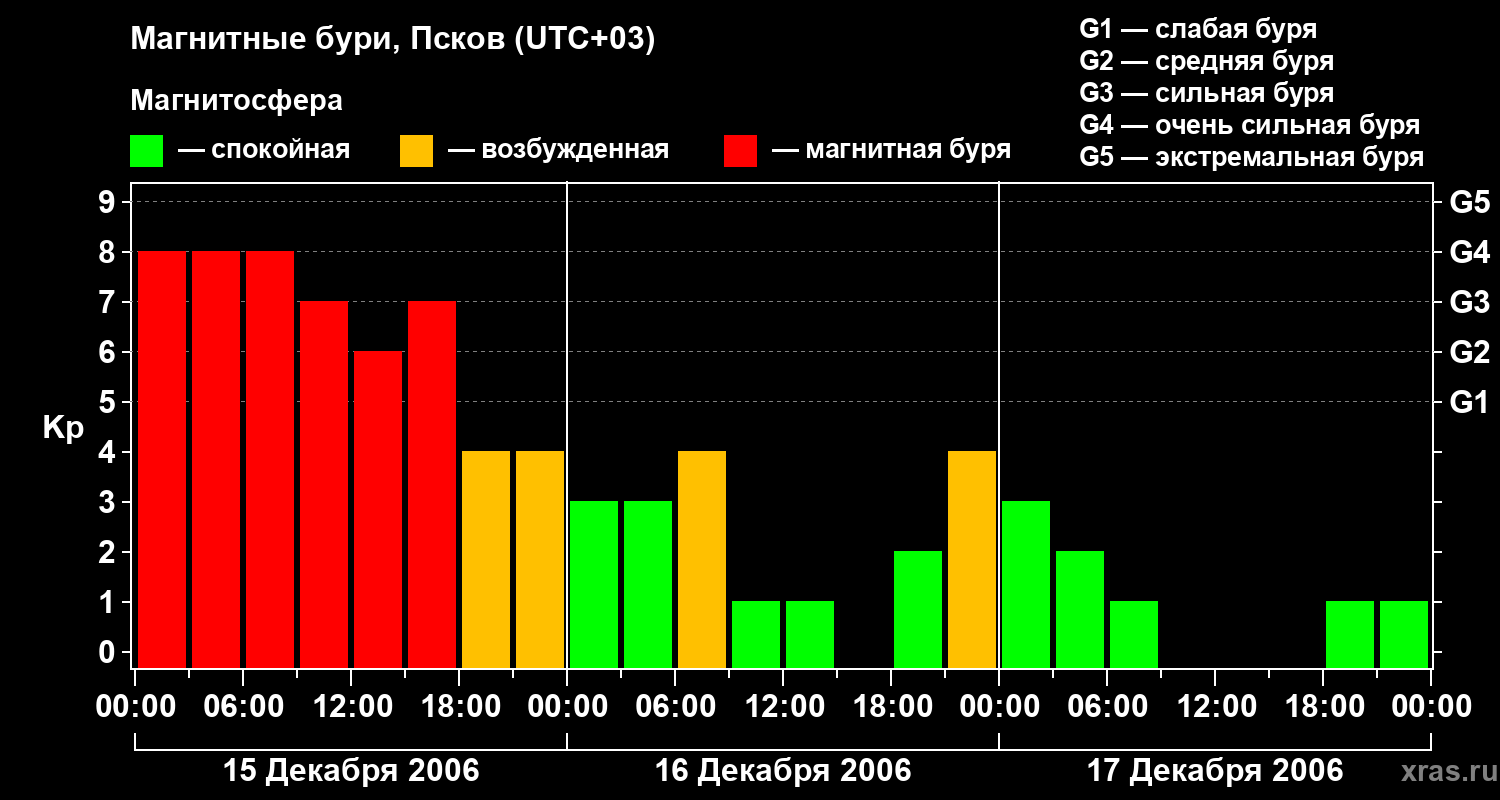Click the red 'магнитная буря' legend swatch
Image resolution: width=1500 pixels, height=800 pixels.
741,151
